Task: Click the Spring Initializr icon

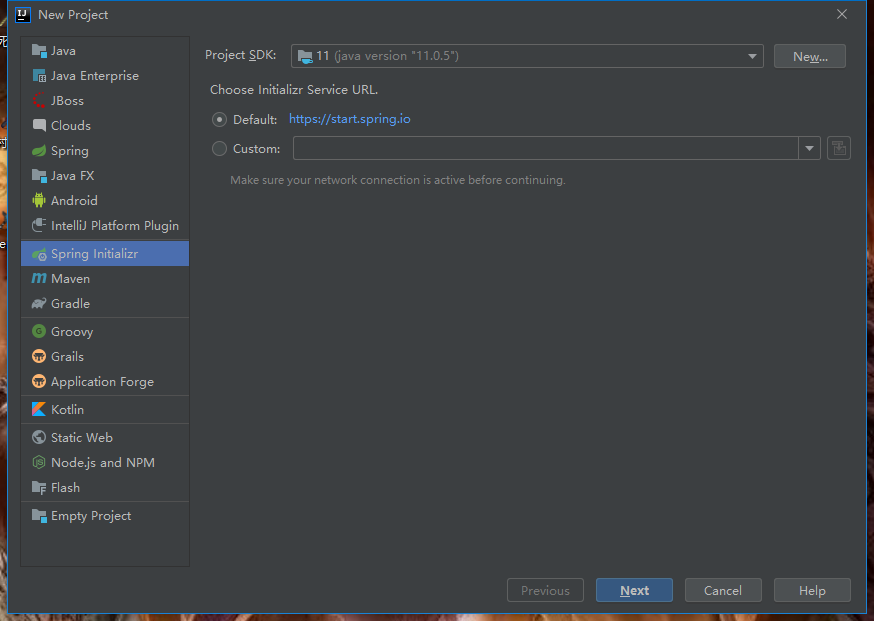Action: [39, 254]
